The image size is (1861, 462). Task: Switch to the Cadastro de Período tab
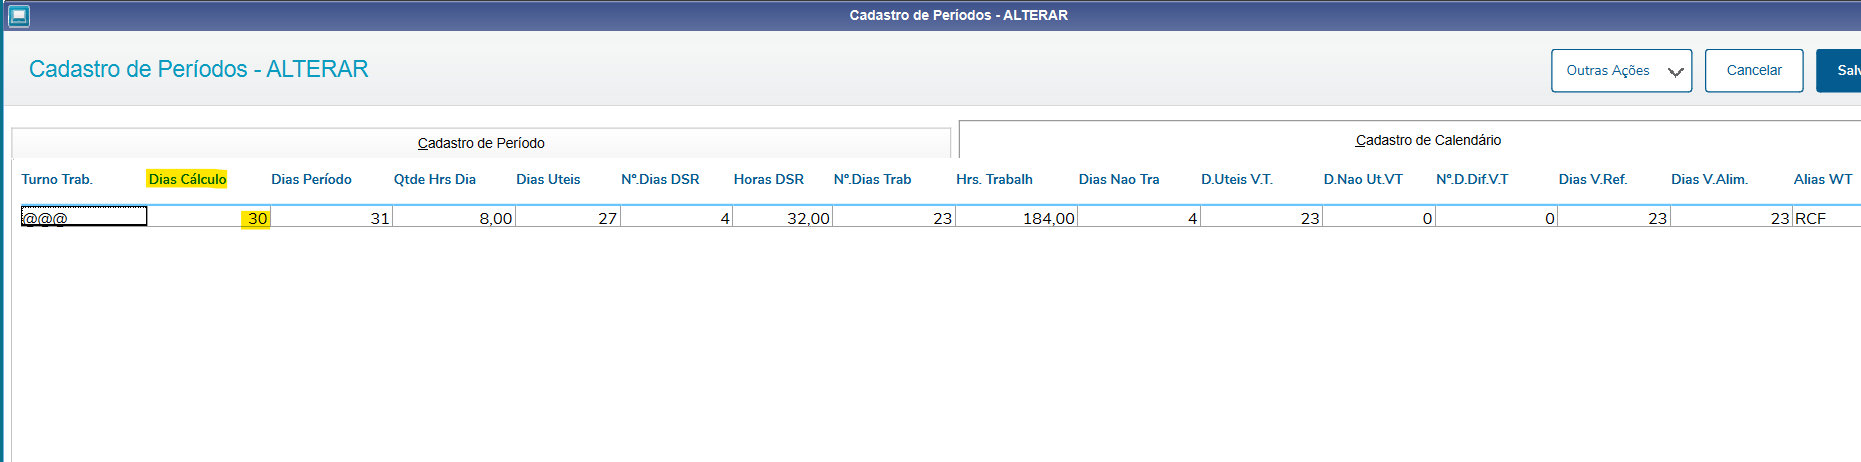[481, 143]
